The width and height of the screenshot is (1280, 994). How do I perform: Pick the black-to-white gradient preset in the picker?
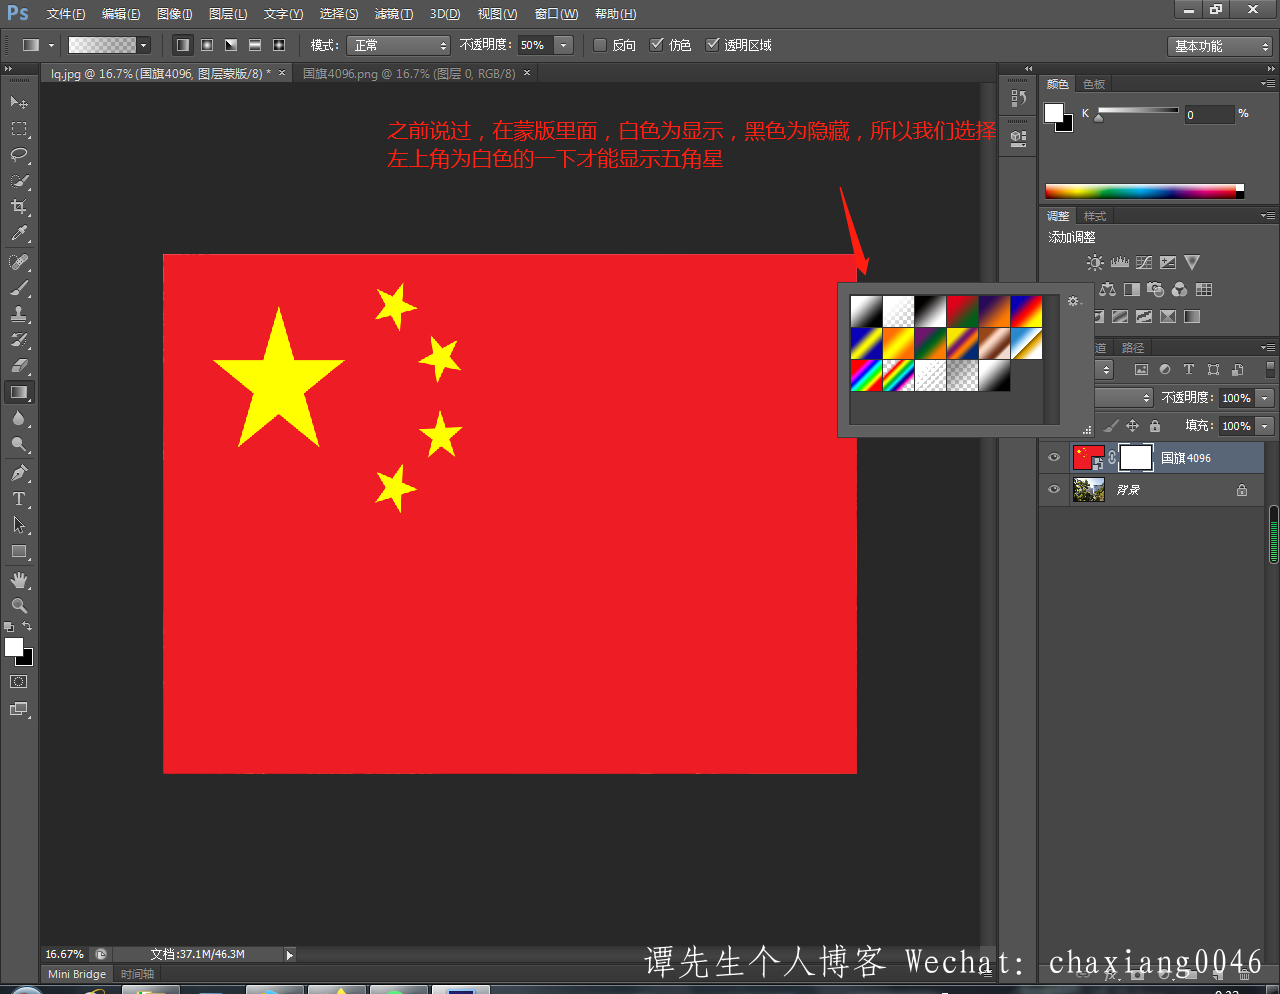[930, 311]
